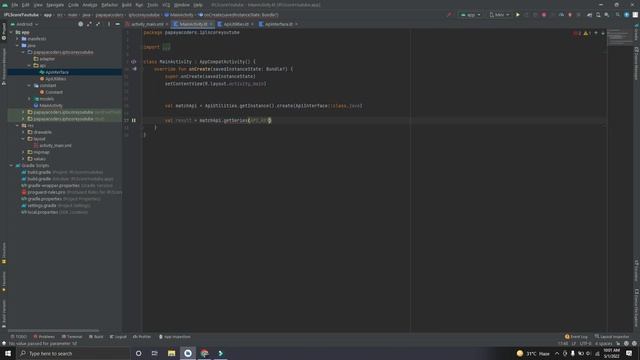
Task: Open notification center icon in system tray
Action: 629,353
